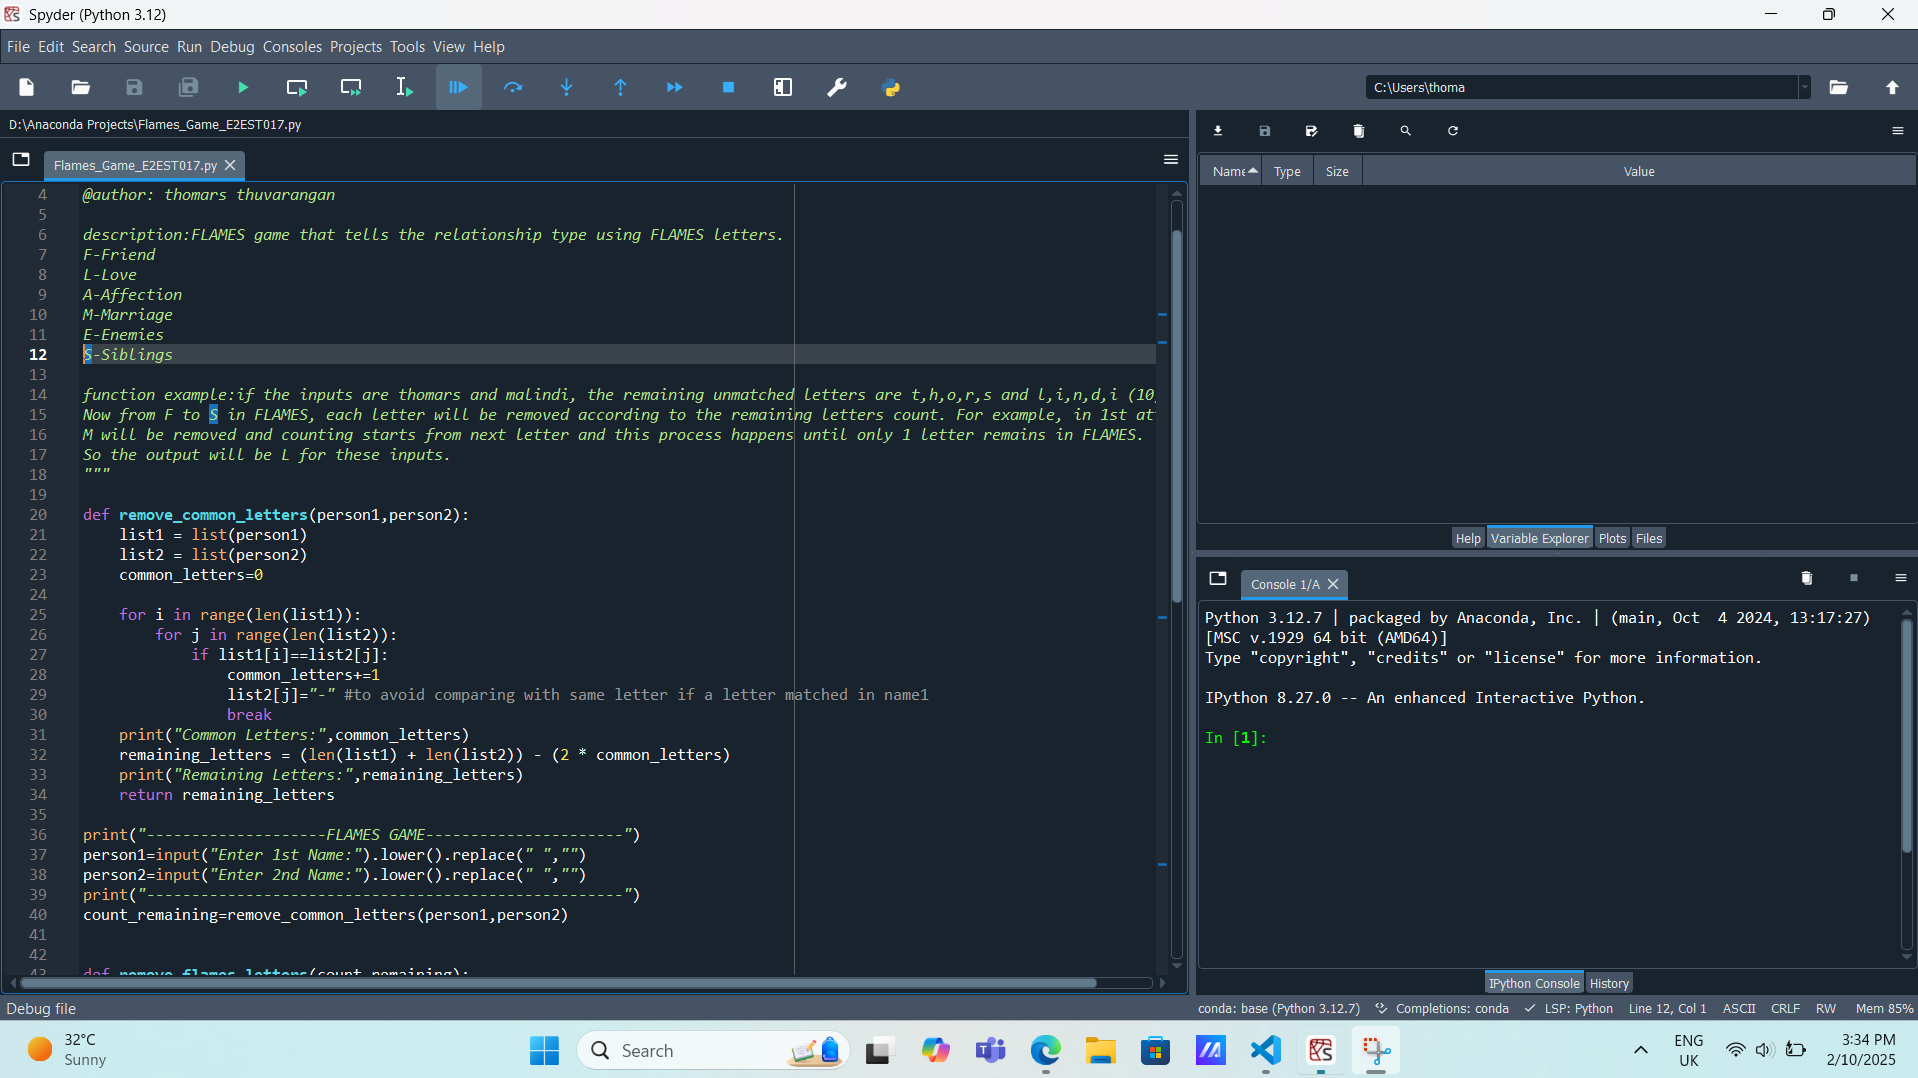
Task: Click conda base Python 3.12.7 status
Action: click(1279, 1009)
